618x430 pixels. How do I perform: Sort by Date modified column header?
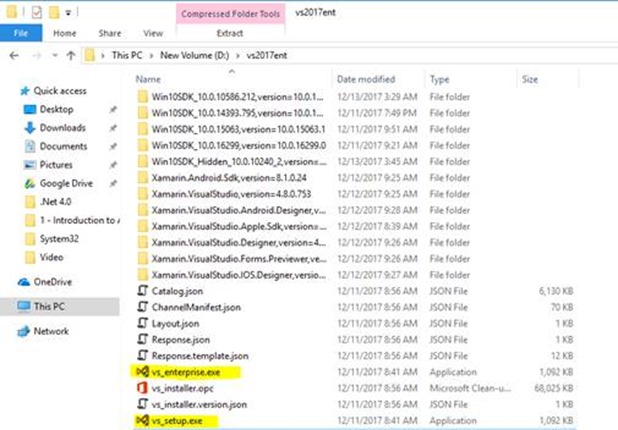[366, 79]
